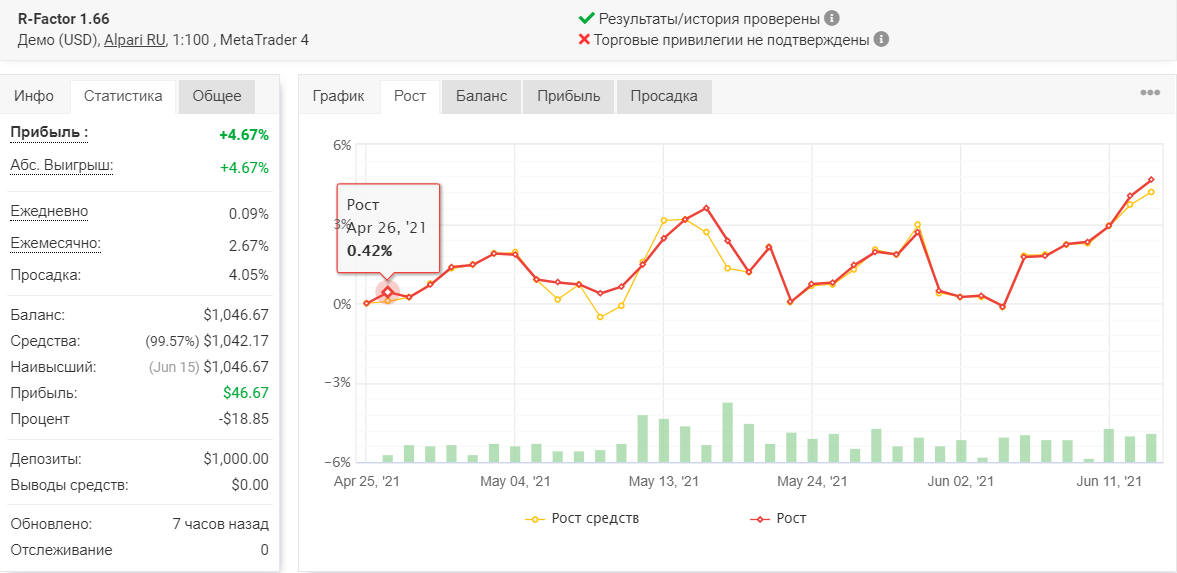This screenshot has height=573, width=1177.
Task: Click the Абс. Выигрыш label
Action: (x=62, y=166)
